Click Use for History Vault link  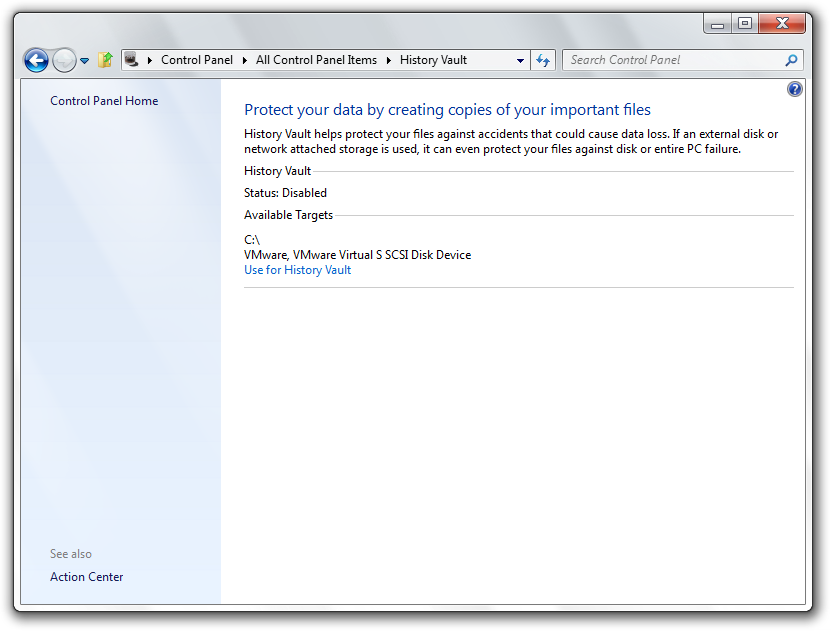[x=297, y=270]
